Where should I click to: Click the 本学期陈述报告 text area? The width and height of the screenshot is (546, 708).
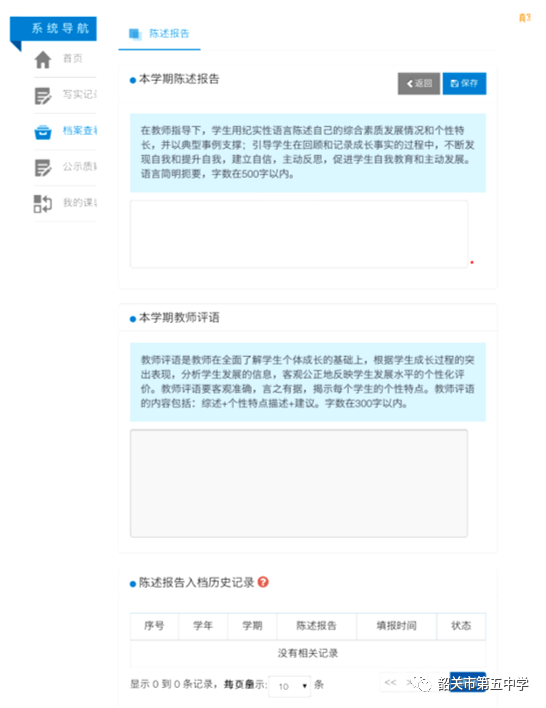(x=299, y=234)
